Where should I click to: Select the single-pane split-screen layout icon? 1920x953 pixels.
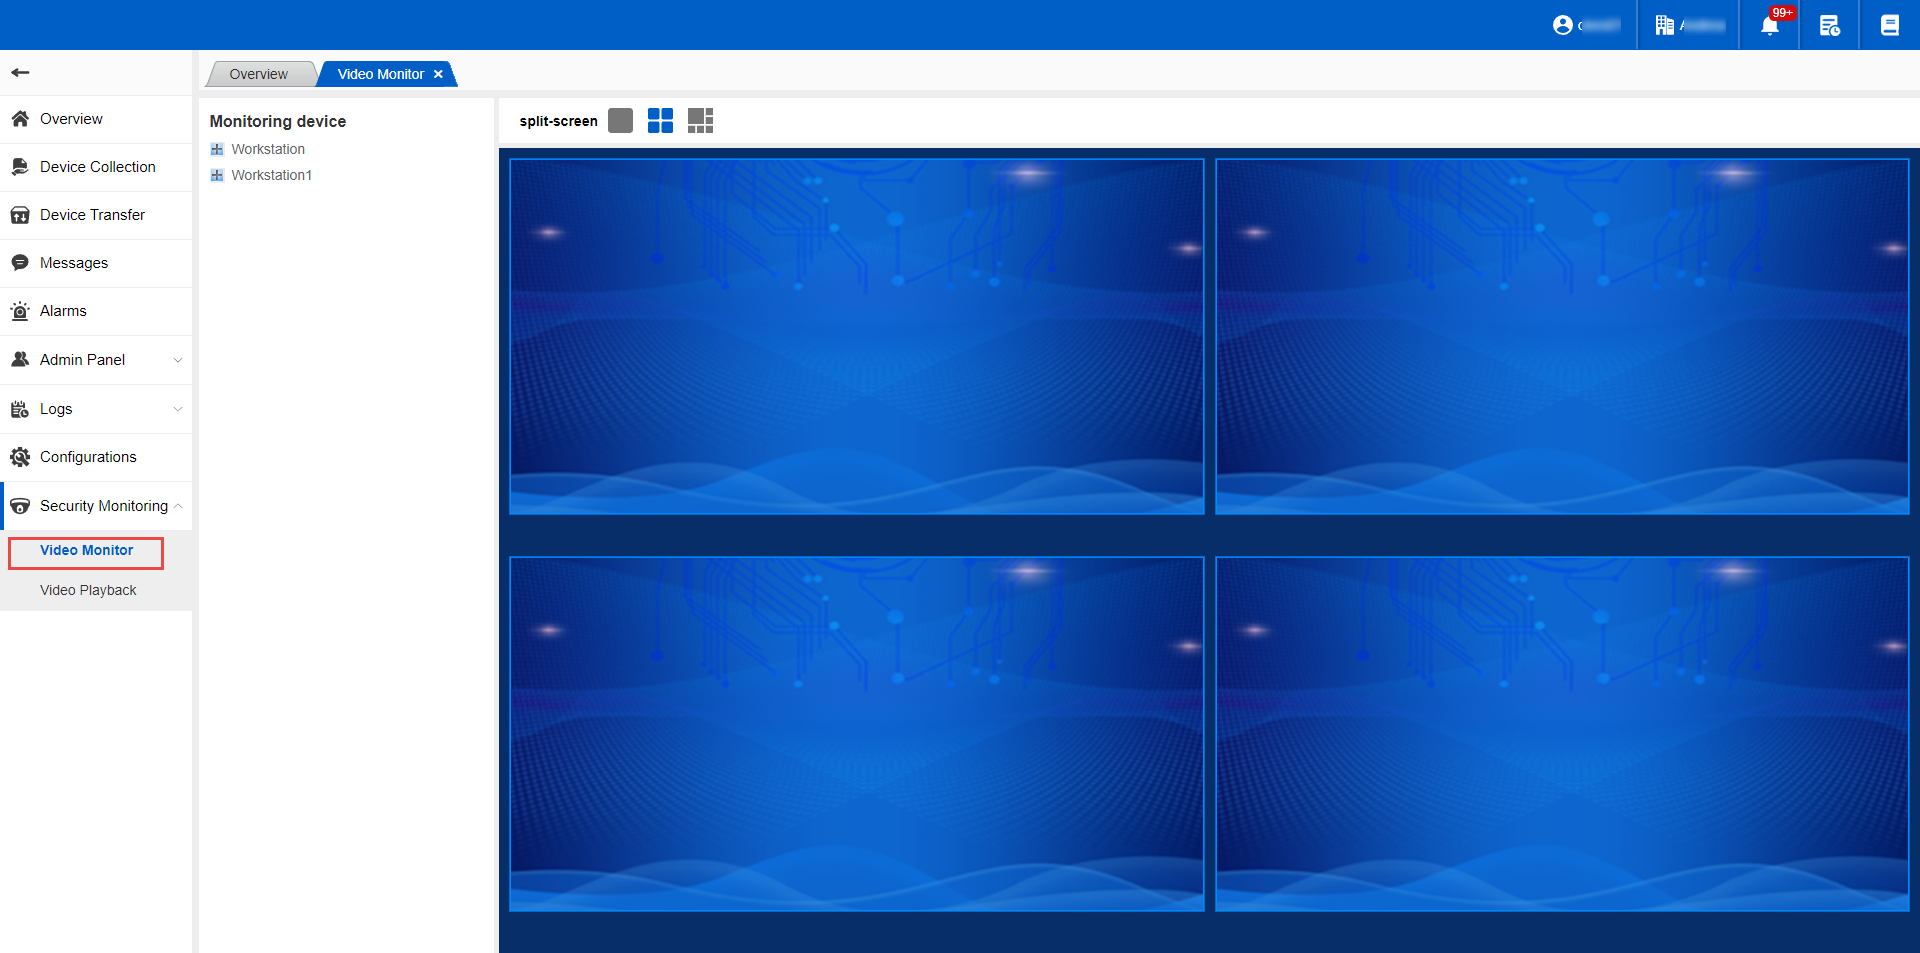620,121
